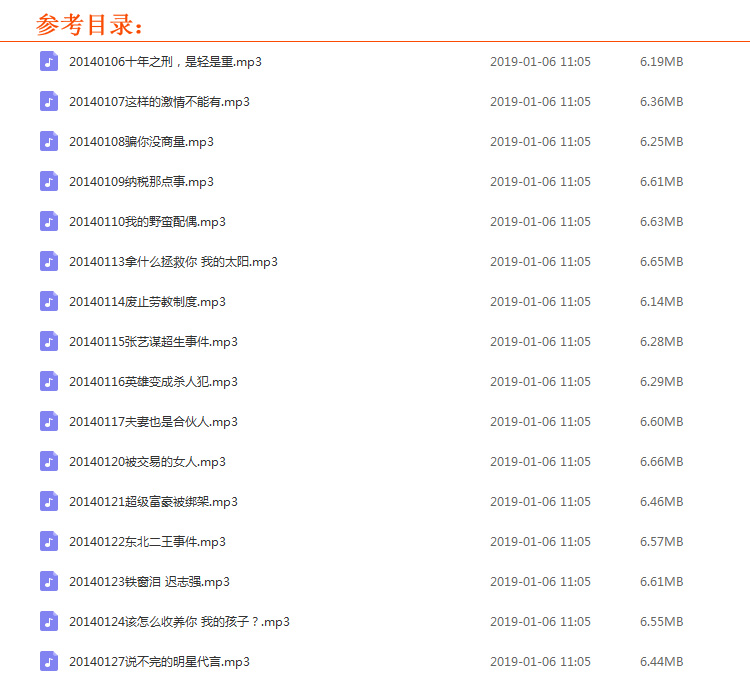Open the file name 20140107这样的激情不能有.mp3
The height and width of the screenshot is (677, 750).
tap(159, 102)
